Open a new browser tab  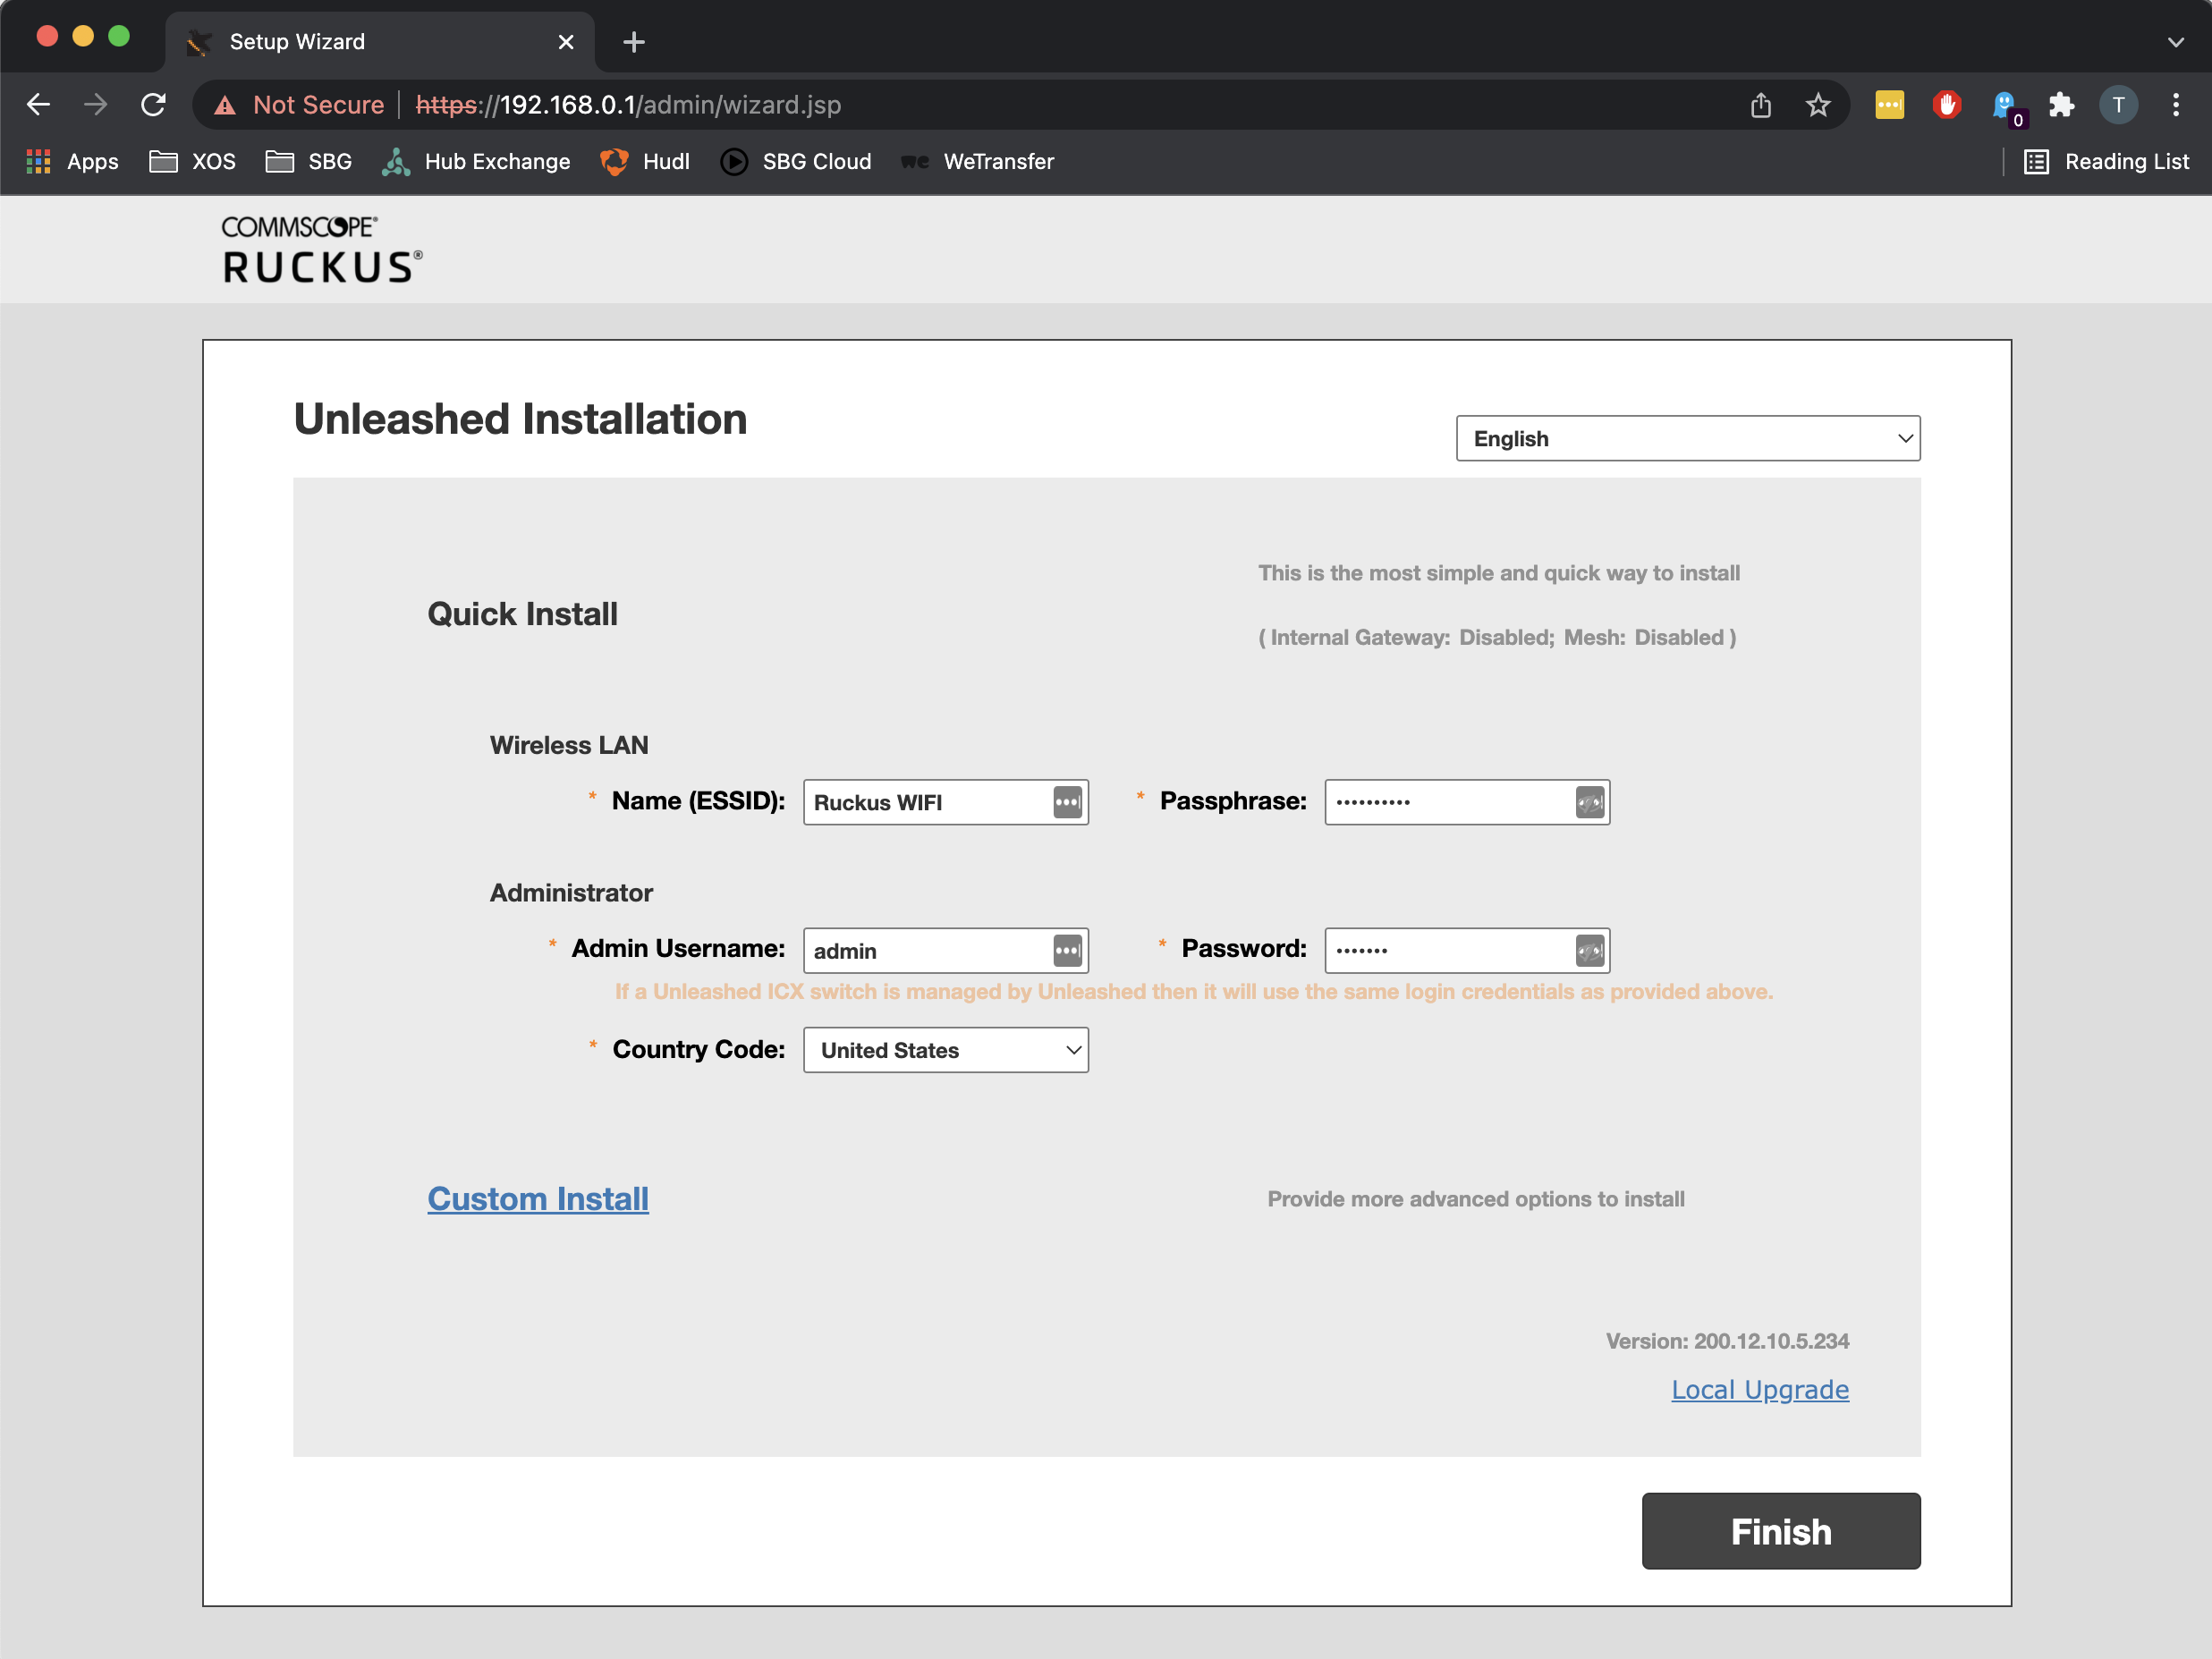click(x=633, y=42)
